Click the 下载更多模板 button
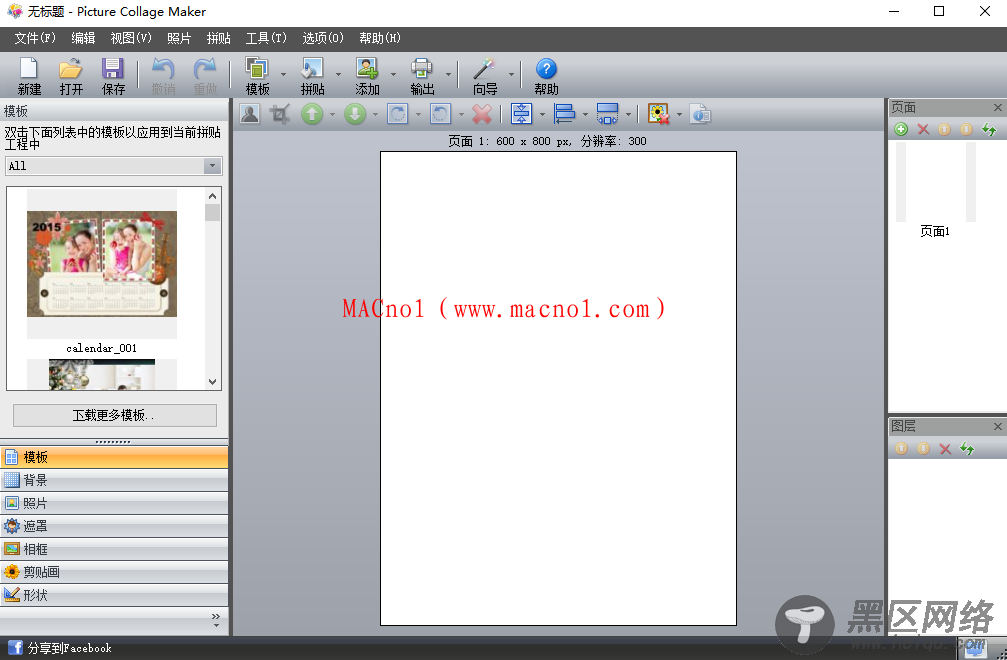This screenshot has width=1007, height=660. [115, 415]
